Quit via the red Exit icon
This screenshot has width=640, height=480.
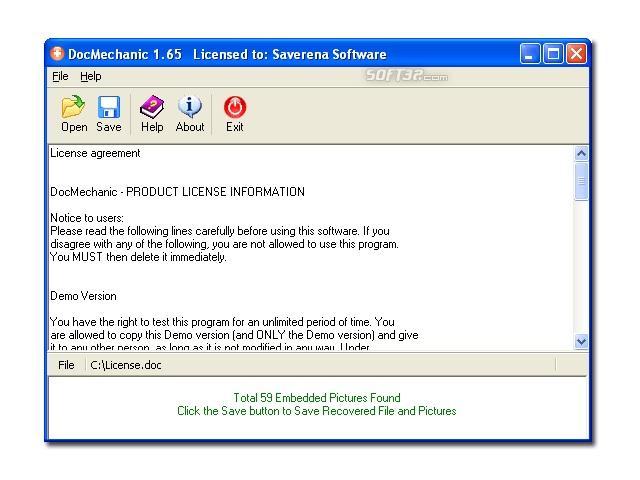[x=235, y=113]
